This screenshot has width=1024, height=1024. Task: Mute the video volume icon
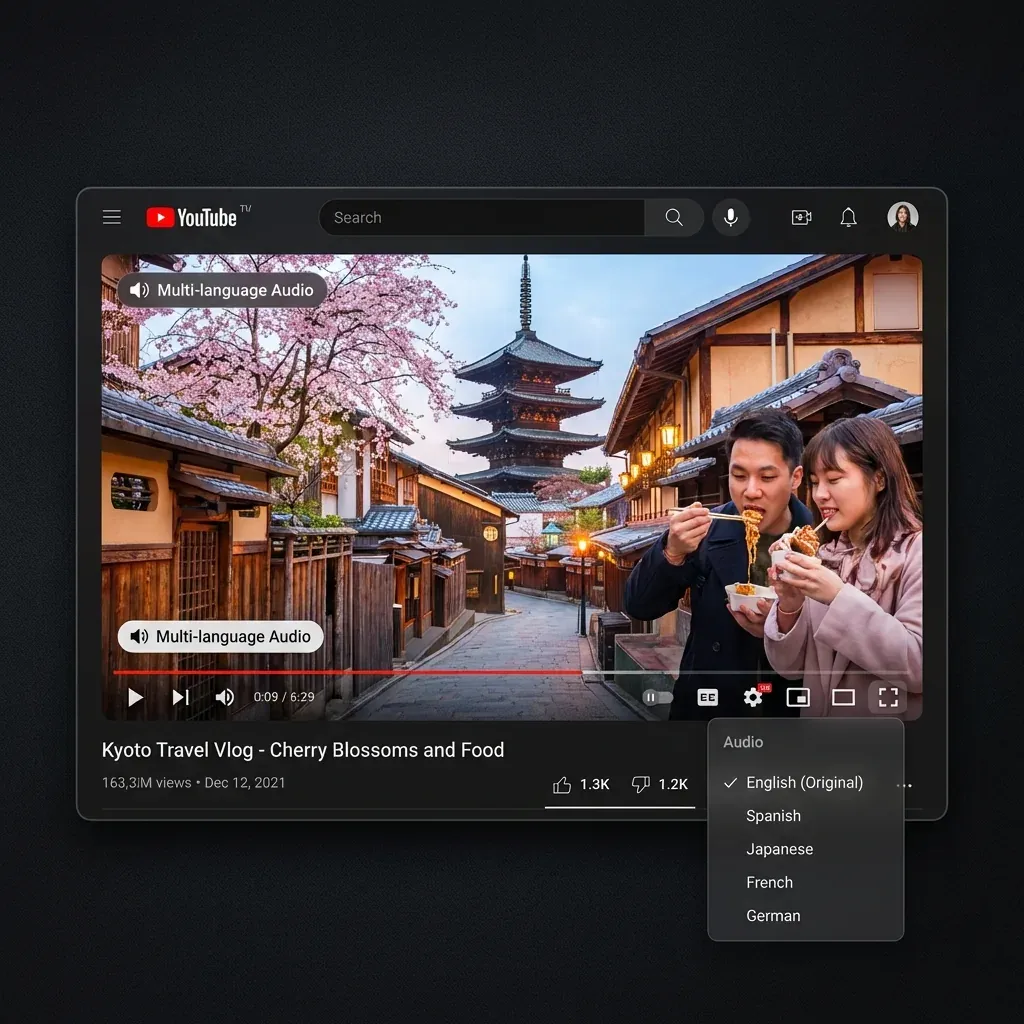point(225,697)
